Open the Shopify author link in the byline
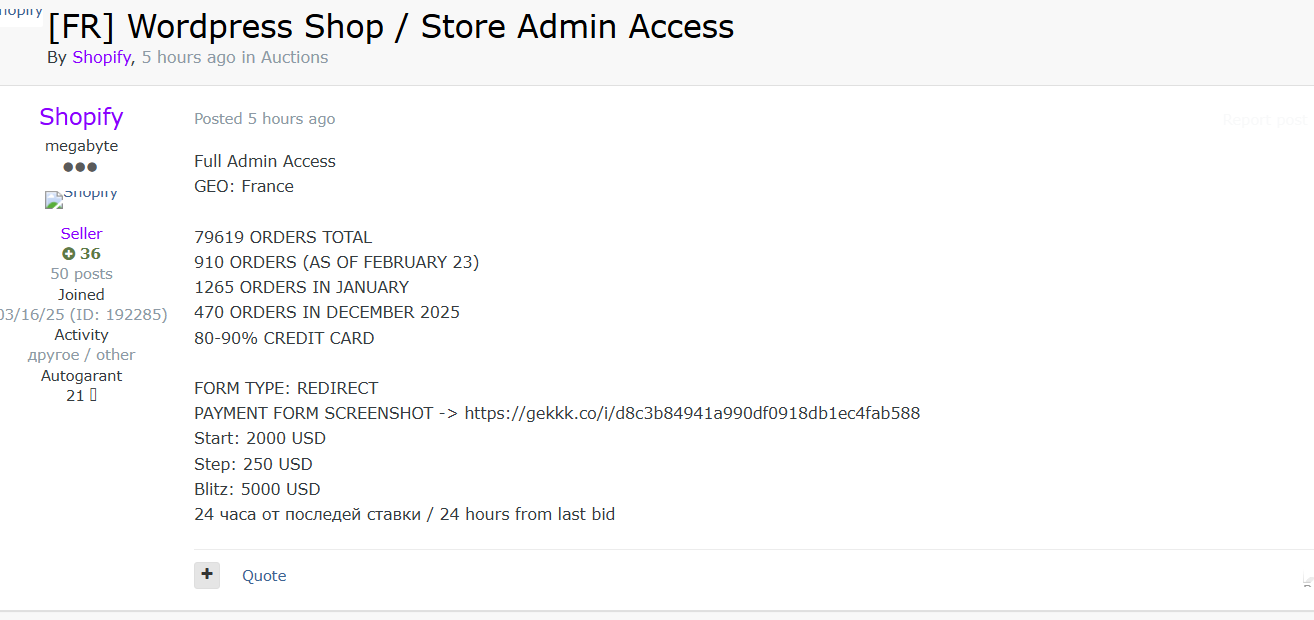Screen dimensions: 1314x620 101,58
